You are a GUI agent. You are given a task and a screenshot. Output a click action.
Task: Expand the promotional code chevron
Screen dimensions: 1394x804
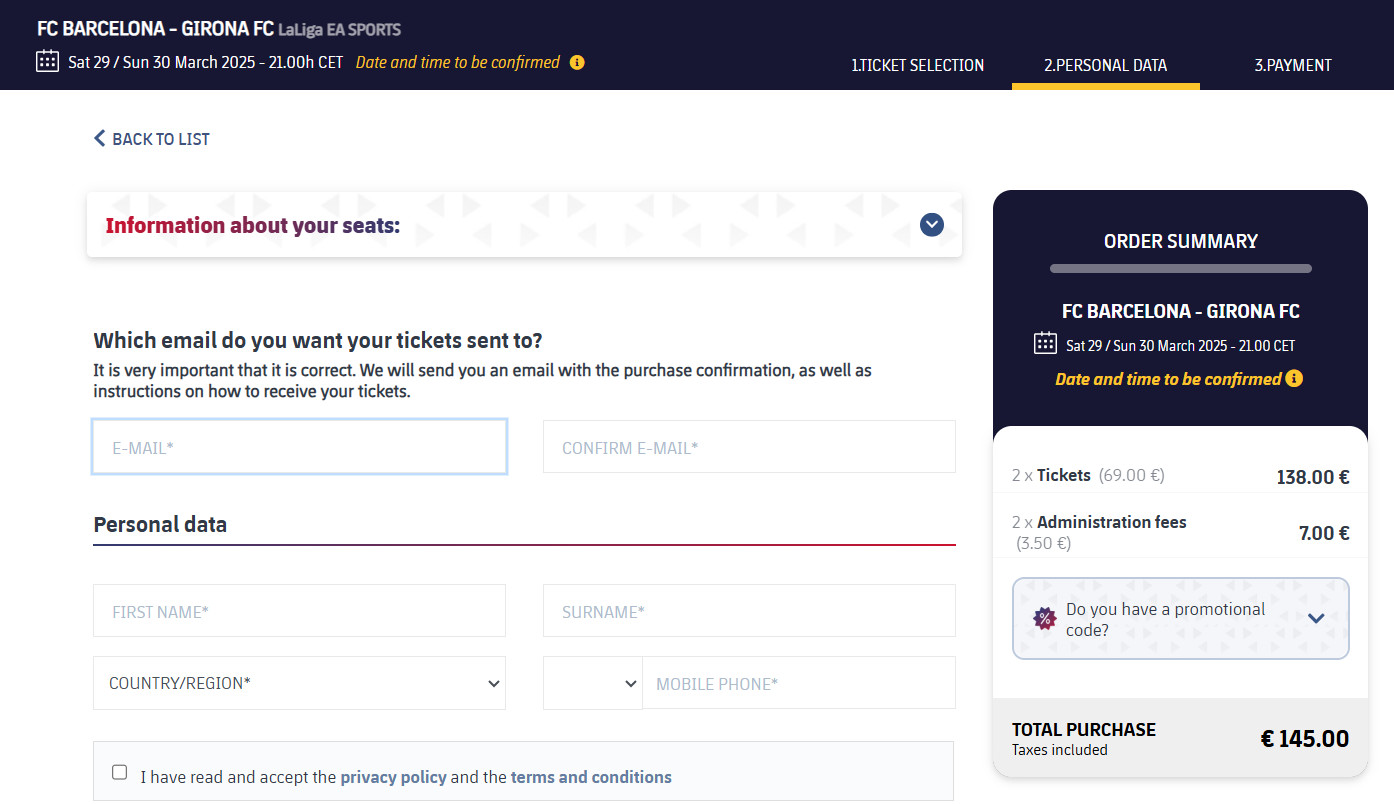(x=1316, y=618)
